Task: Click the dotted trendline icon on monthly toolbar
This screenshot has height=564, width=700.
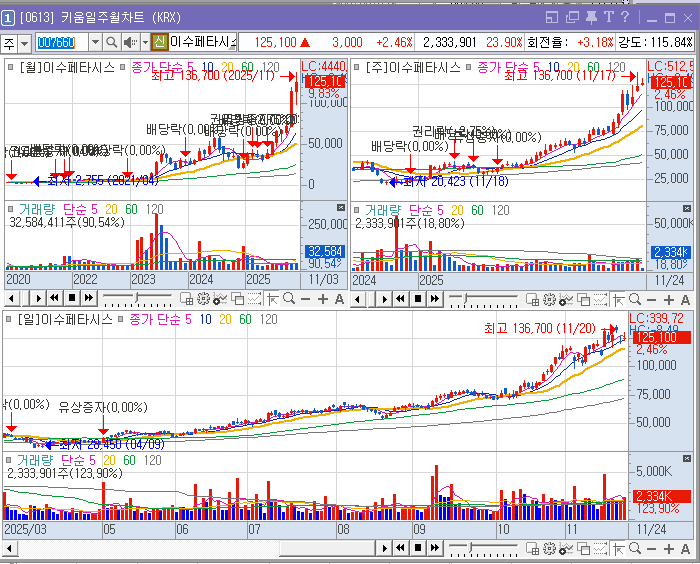Action: point(254,299)
